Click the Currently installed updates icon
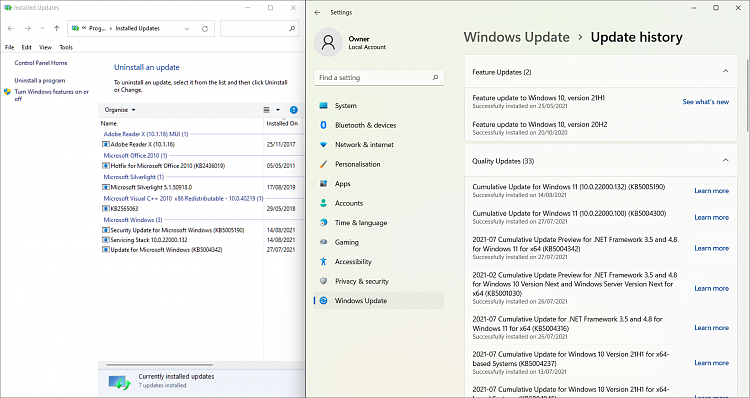 coord(120,382)
